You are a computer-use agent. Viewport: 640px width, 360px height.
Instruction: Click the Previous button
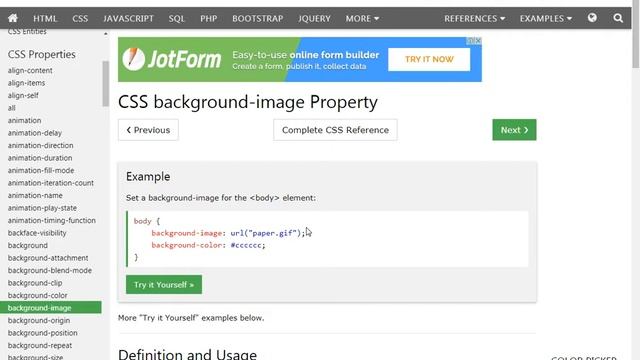[148, 130]
